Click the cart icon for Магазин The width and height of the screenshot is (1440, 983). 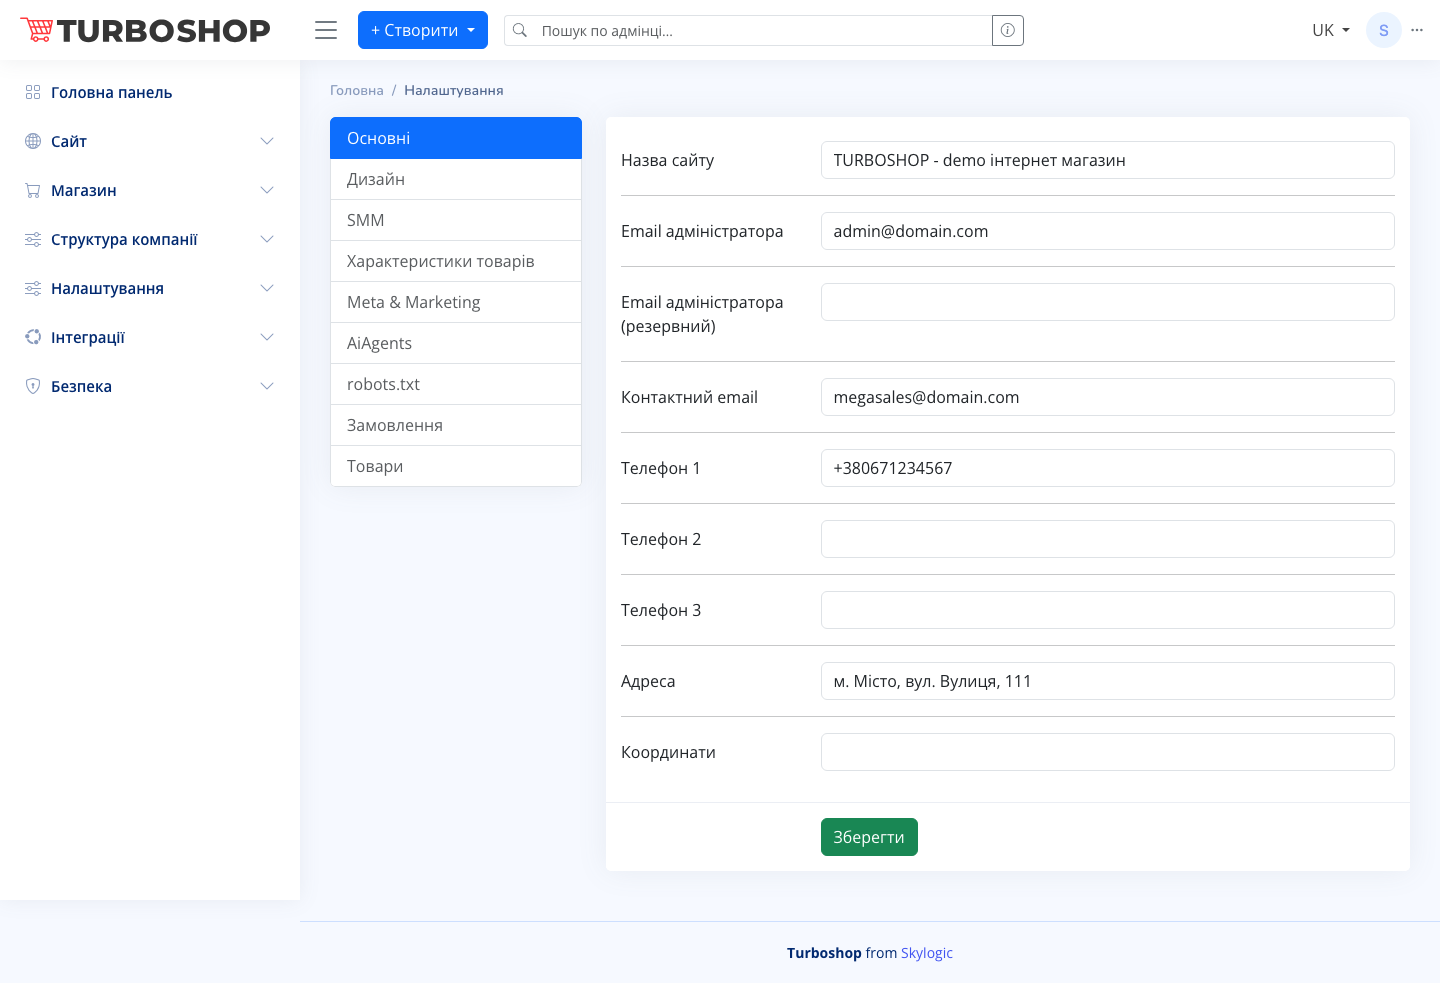tap(33, 190)
